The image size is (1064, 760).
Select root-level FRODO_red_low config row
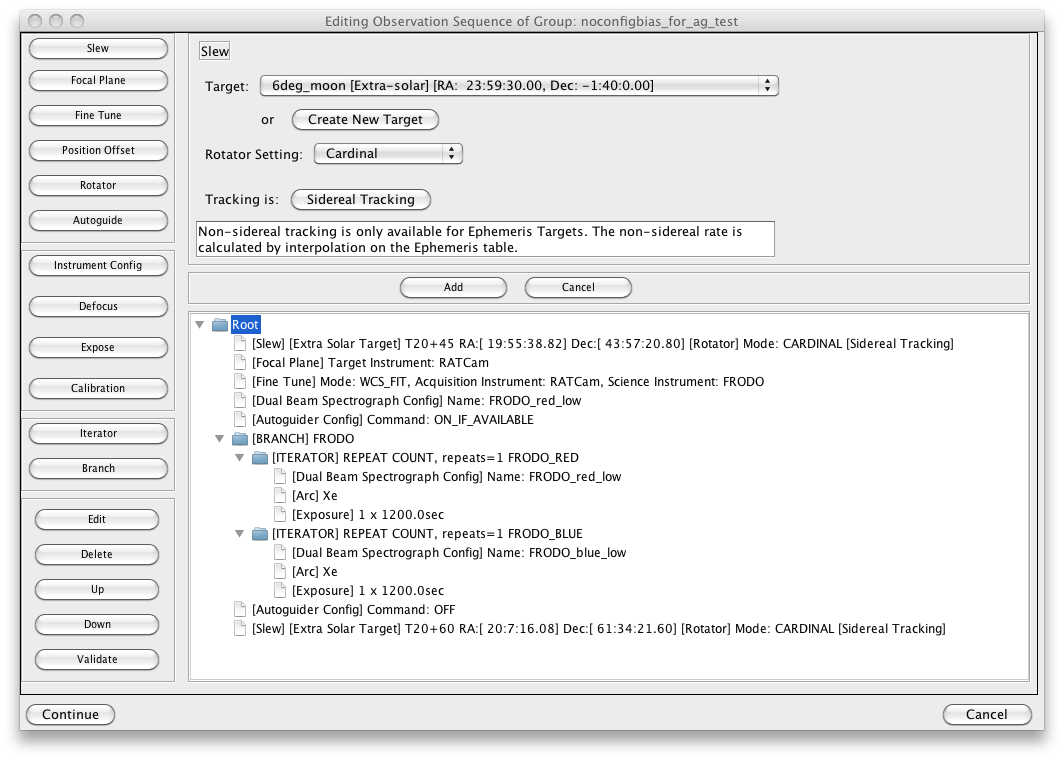pos(417,400)
